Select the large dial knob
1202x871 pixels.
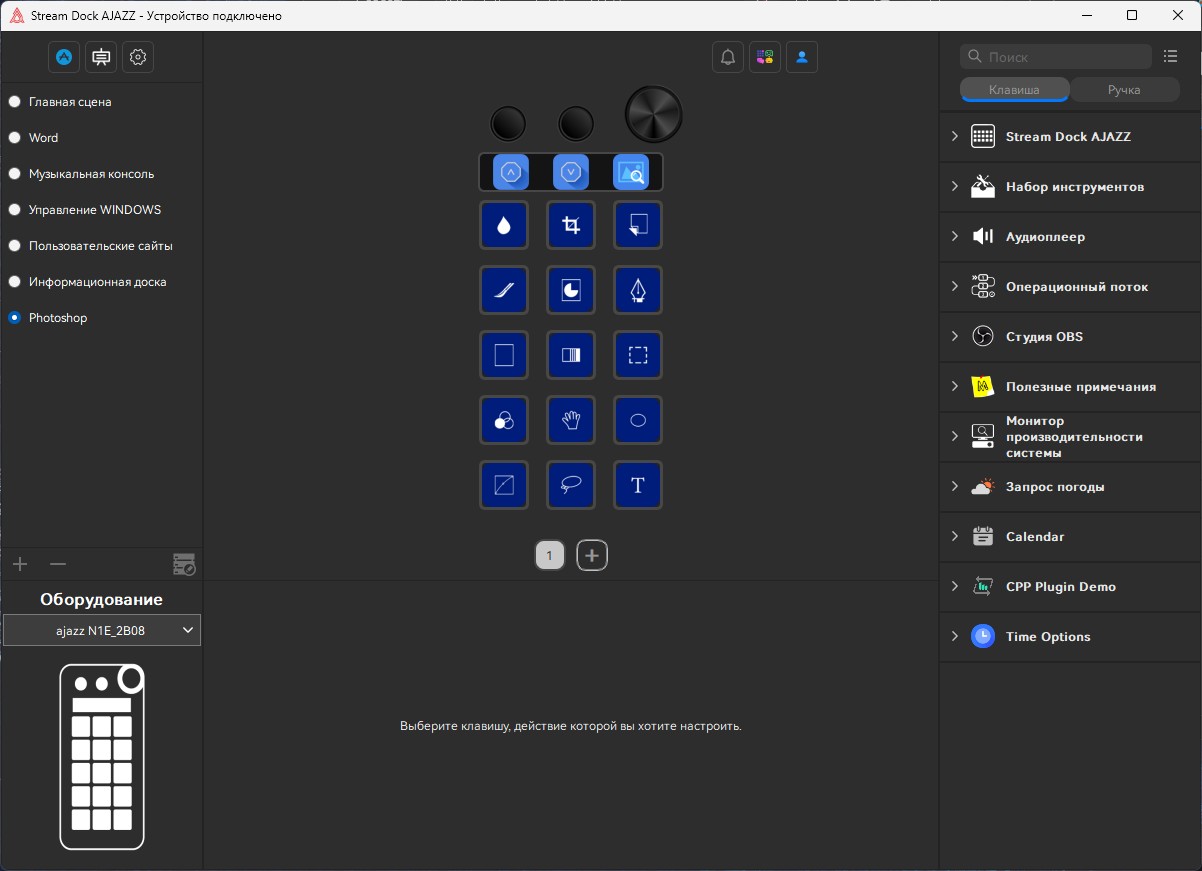coord(654,114)
